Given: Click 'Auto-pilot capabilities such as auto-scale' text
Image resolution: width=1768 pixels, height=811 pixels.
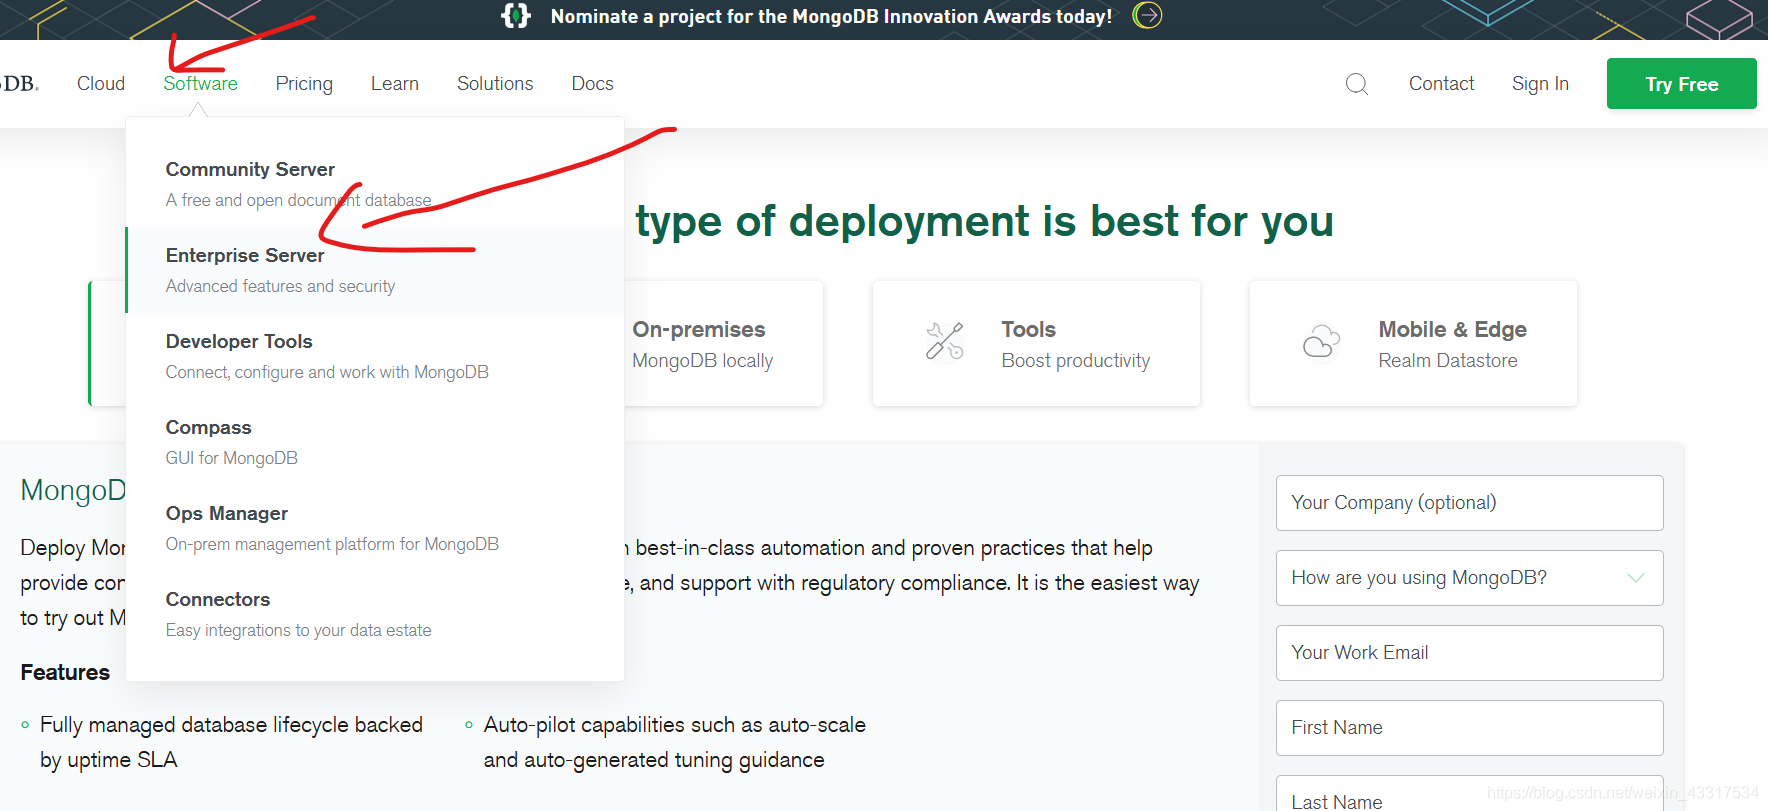Looking at the screenshot, I should coord(675,725).
